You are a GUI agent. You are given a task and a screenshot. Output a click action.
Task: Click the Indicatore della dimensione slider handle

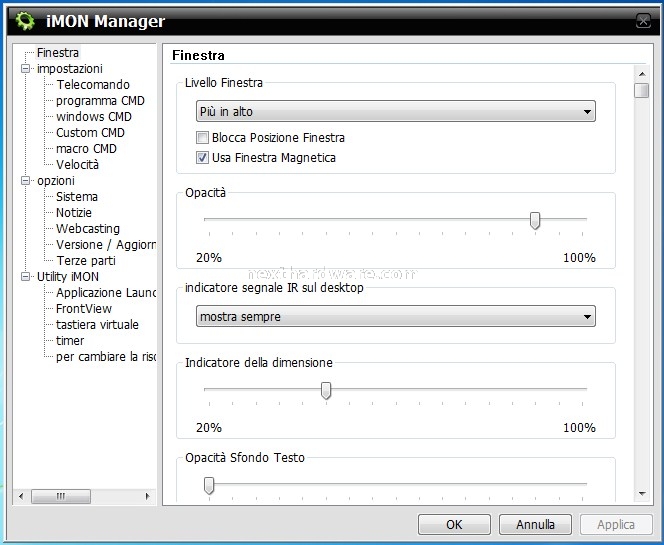point(326,390)
